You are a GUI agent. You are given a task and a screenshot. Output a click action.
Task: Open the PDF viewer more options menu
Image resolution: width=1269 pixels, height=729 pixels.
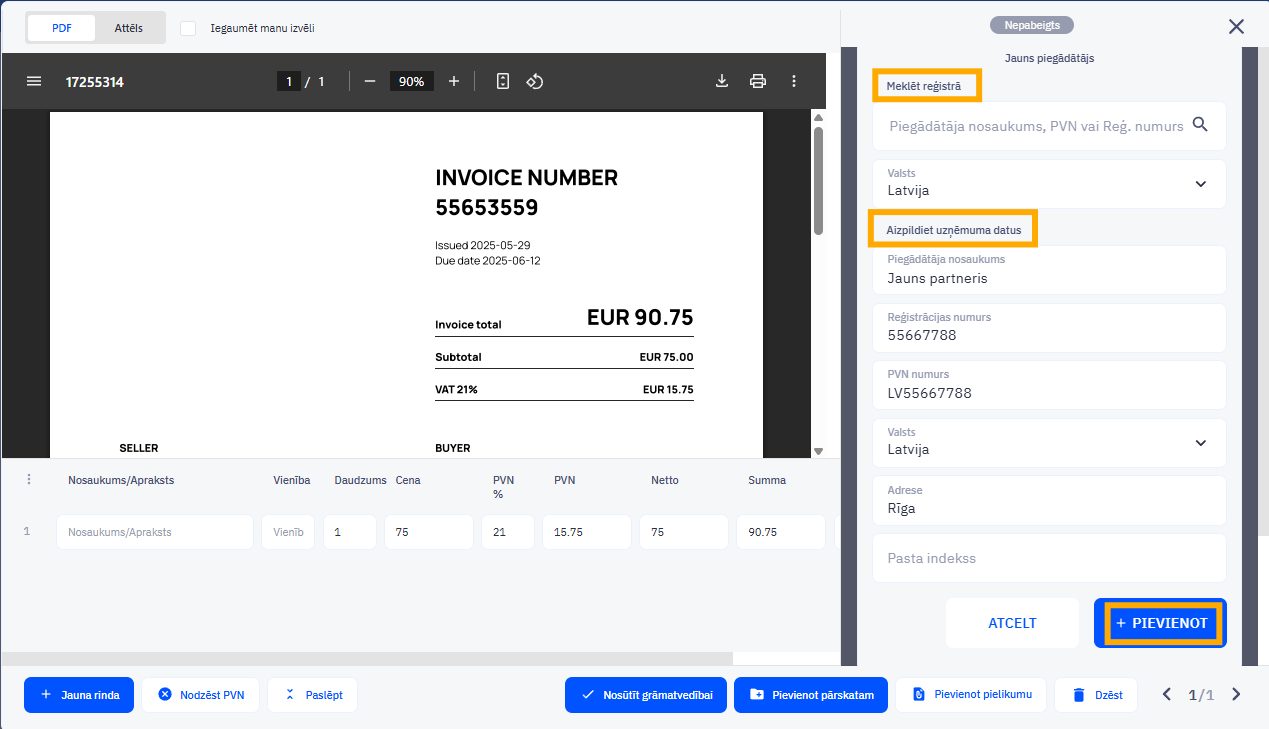(794, 81)
